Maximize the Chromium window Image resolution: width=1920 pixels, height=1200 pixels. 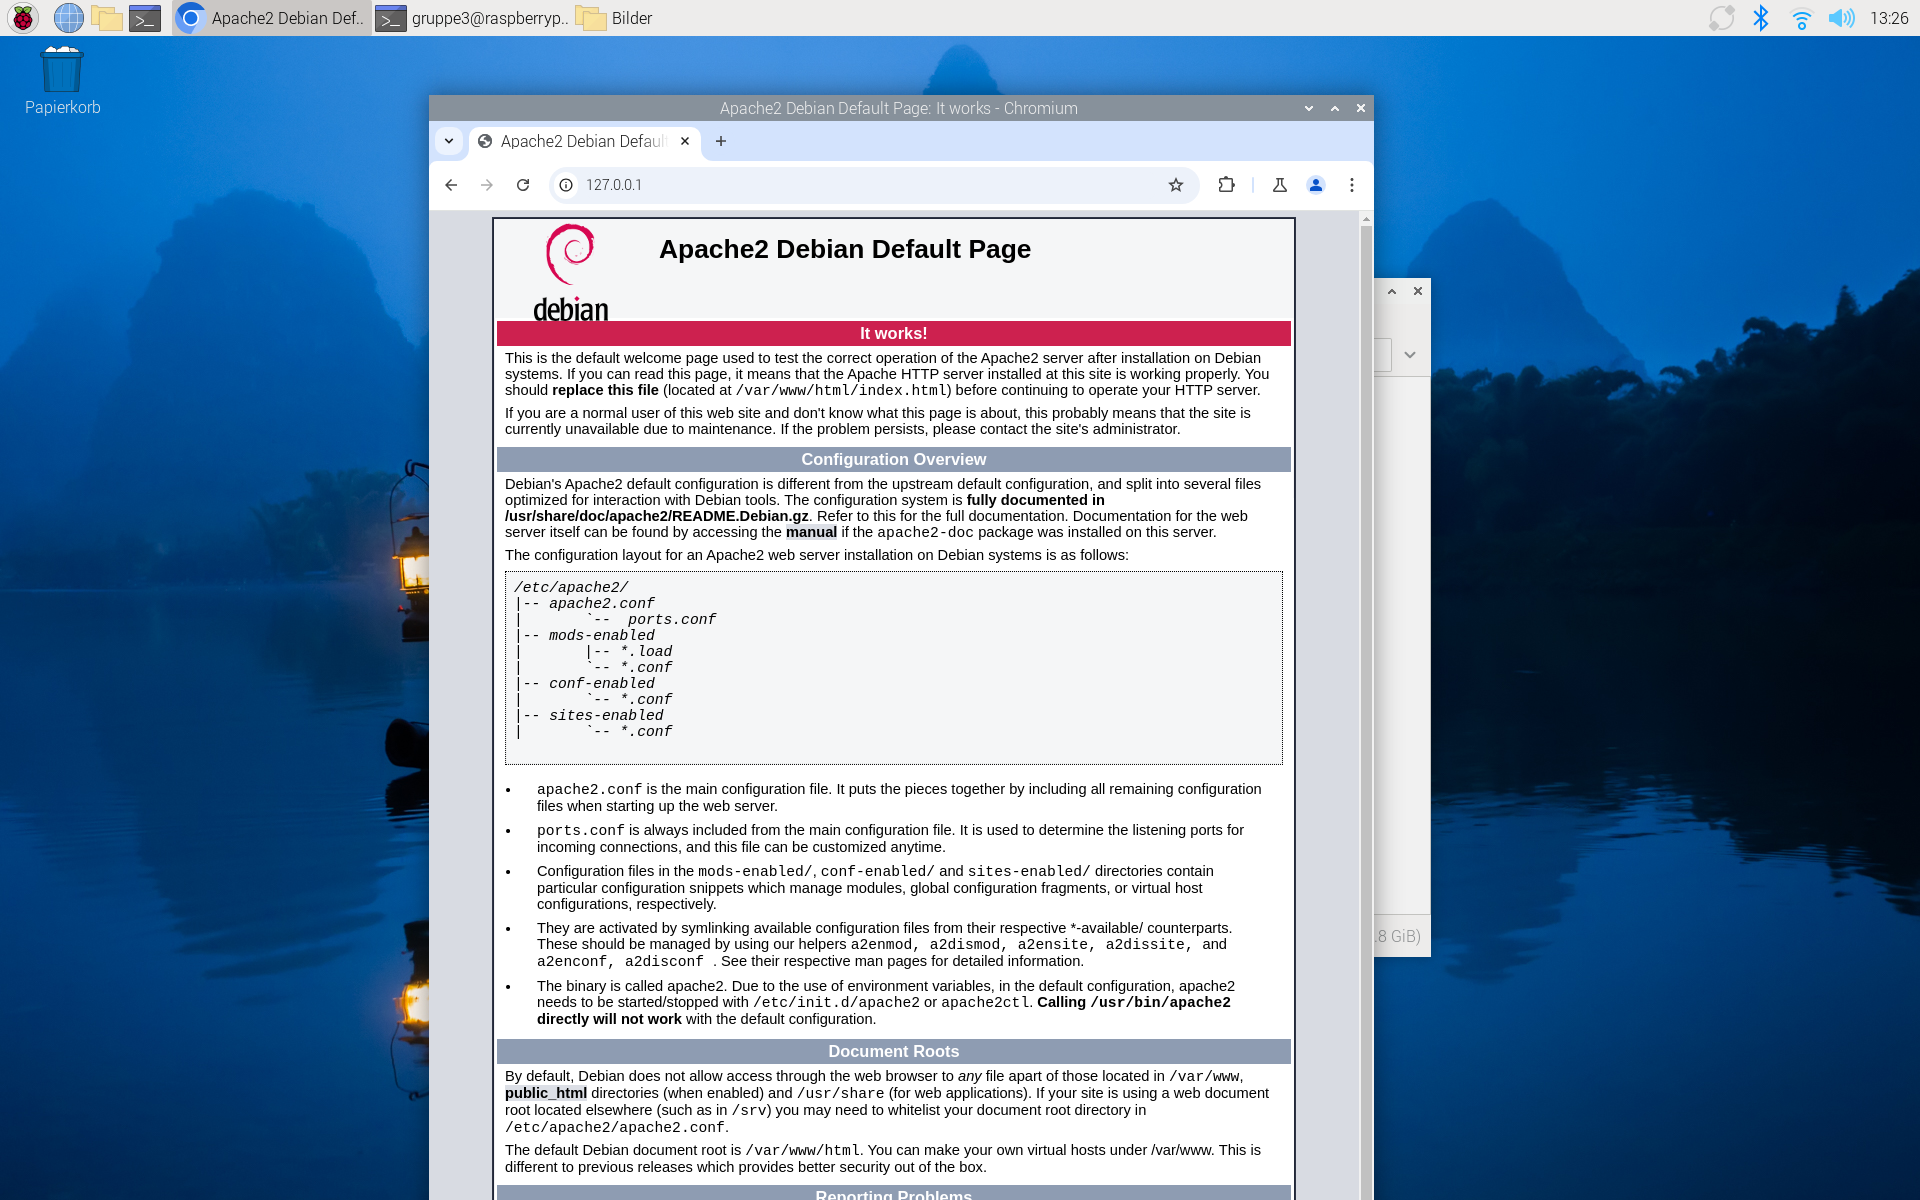coord(1335,108)
